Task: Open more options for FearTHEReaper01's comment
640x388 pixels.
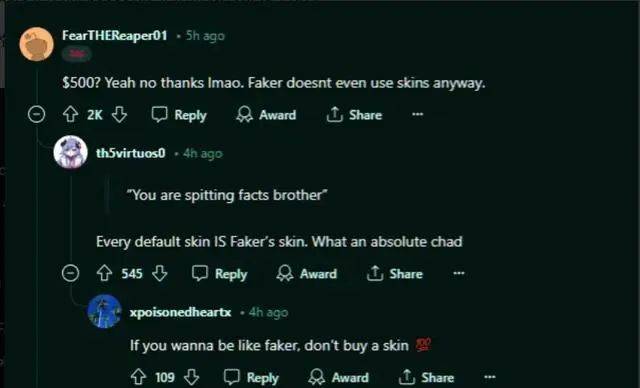Action: pyautogui.click(x=417, y=115)
